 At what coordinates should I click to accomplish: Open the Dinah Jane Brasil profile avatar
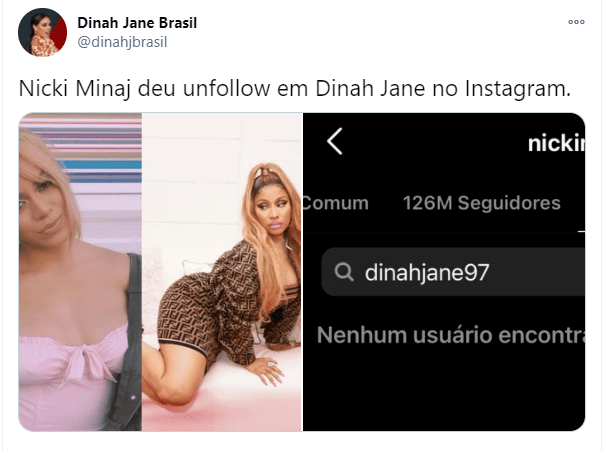[x=42, y=32]
